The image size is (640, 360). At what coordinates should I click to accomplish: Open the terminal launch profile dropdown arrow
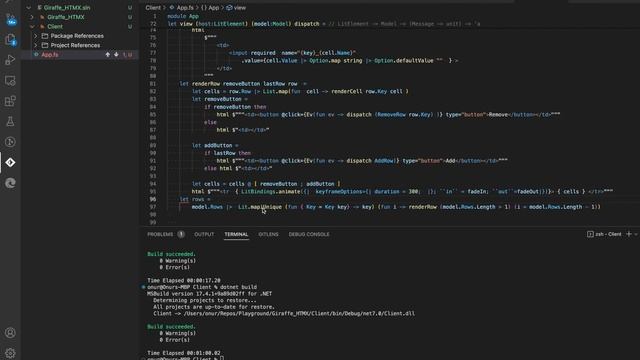(x=636, y=234)
